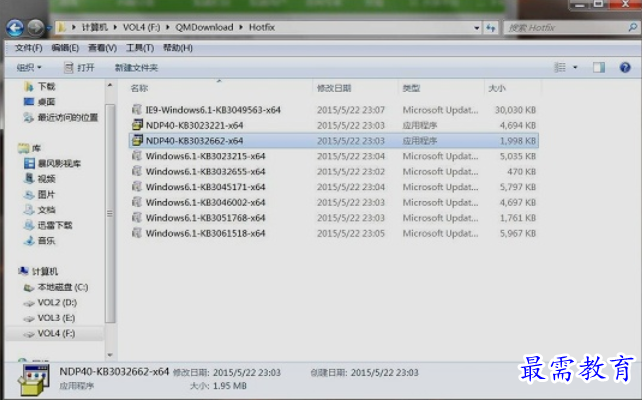This screenshot has width=642, height=400.
Task: Click QMDownload in the address breadcrumb
Action: coord(204,27)
